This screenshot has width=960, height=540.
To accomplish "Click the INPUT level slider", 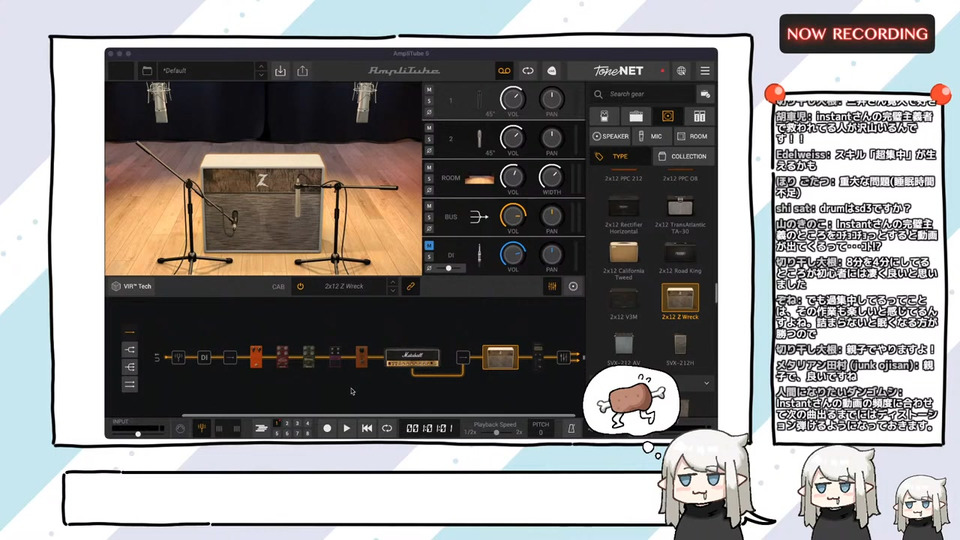I will (138, 433).
